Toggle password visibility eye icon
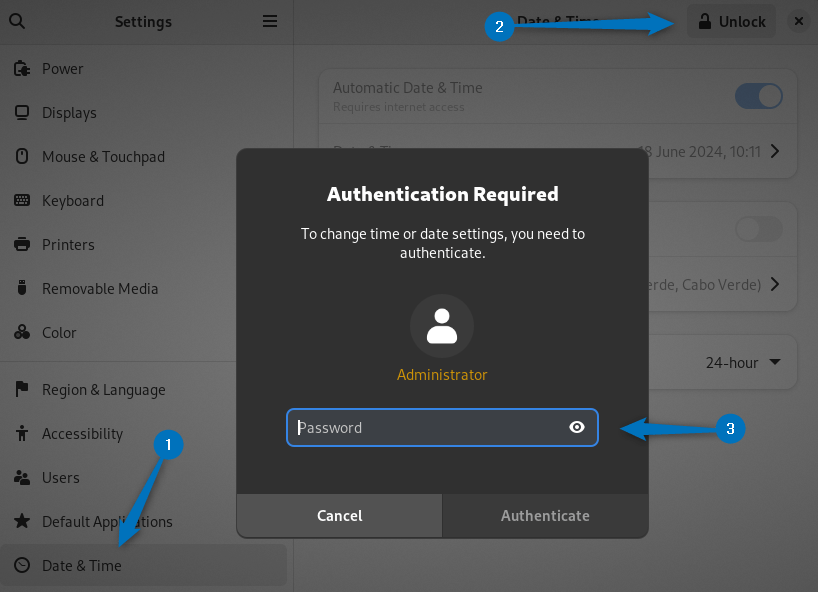The height and width of the screenshot is (592, 818). (577, 427)
